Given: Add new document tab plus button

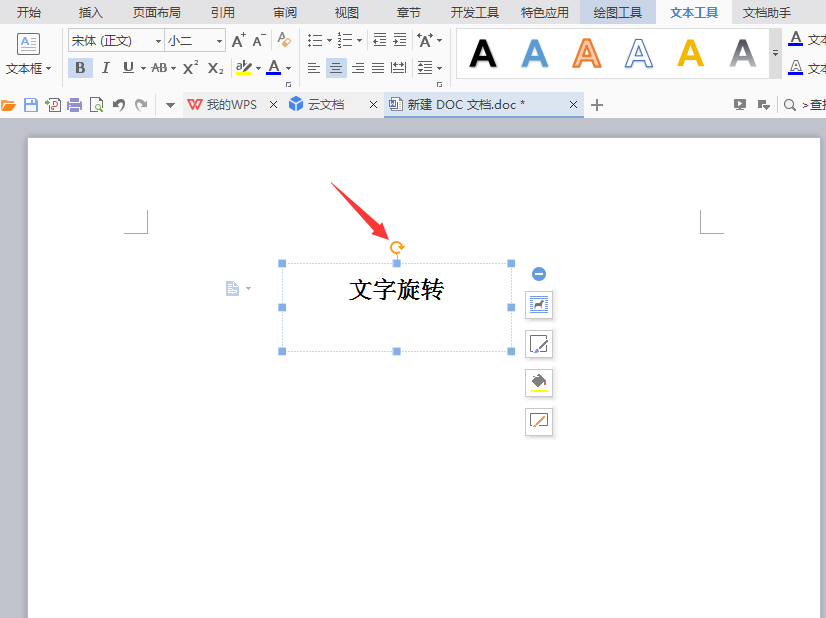Looking at the screenshot, I should click(597, 105).
